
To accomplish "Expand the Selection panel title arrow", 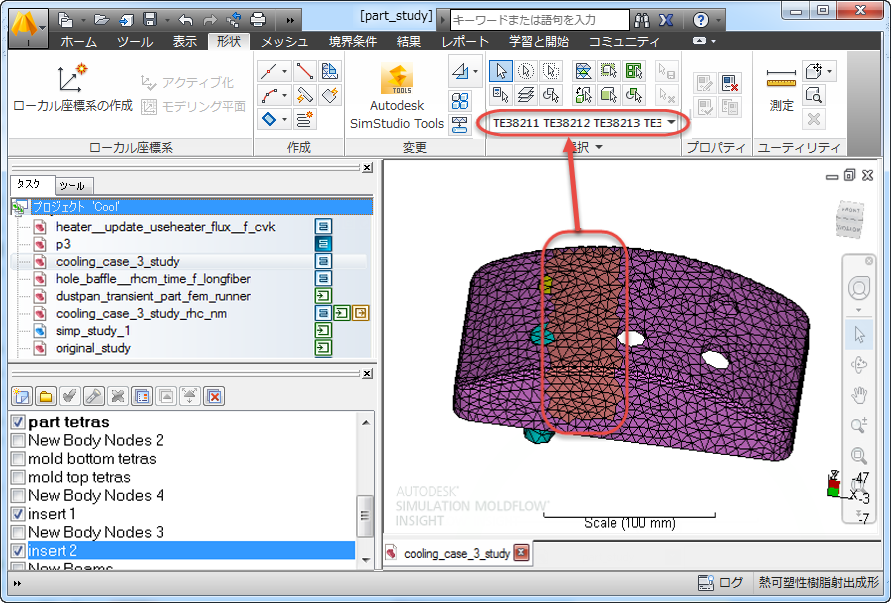I will [x=598, y=148].
